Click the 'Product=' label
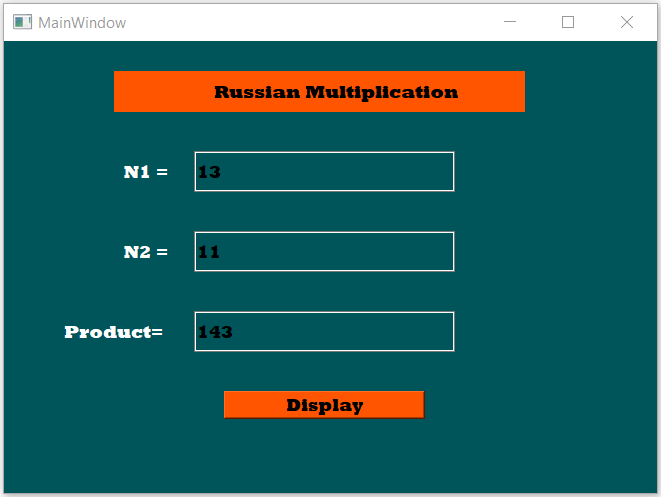Viewport: 661px width, 497px height. tap(113, 332)
